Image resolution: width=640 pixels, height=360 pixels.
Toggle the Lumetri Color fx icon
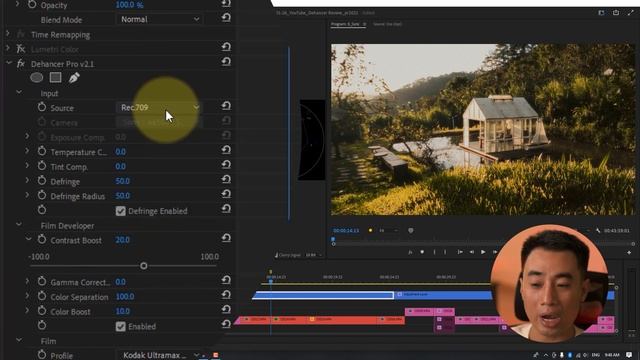click(21, 49)
